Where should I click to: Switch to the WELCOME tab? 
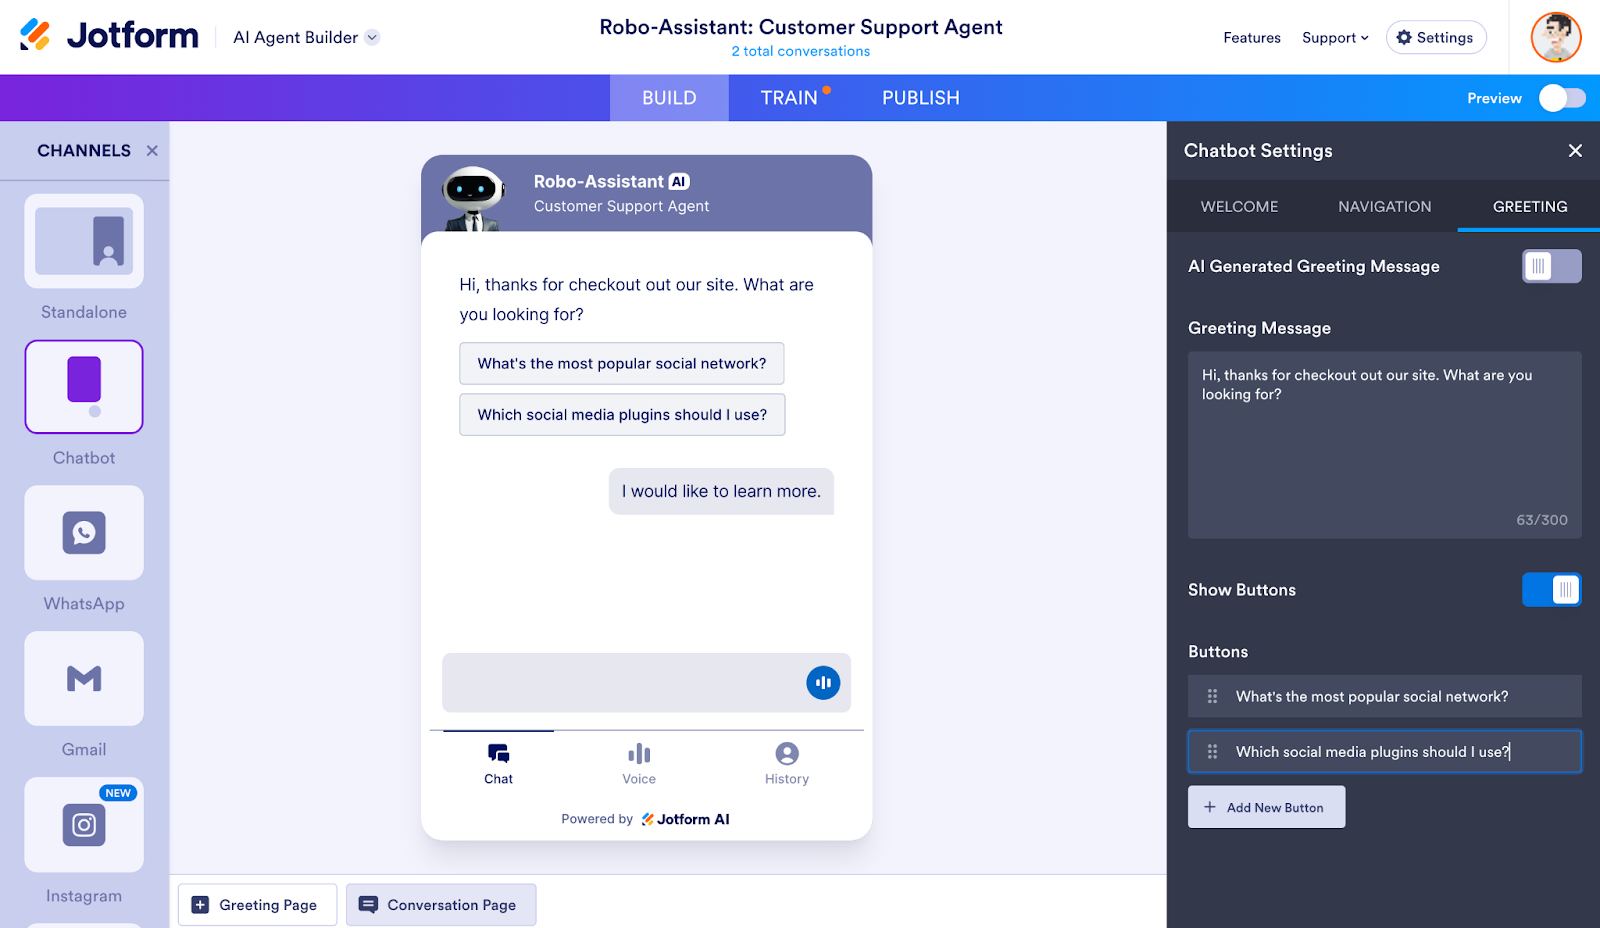point(1238,207)
